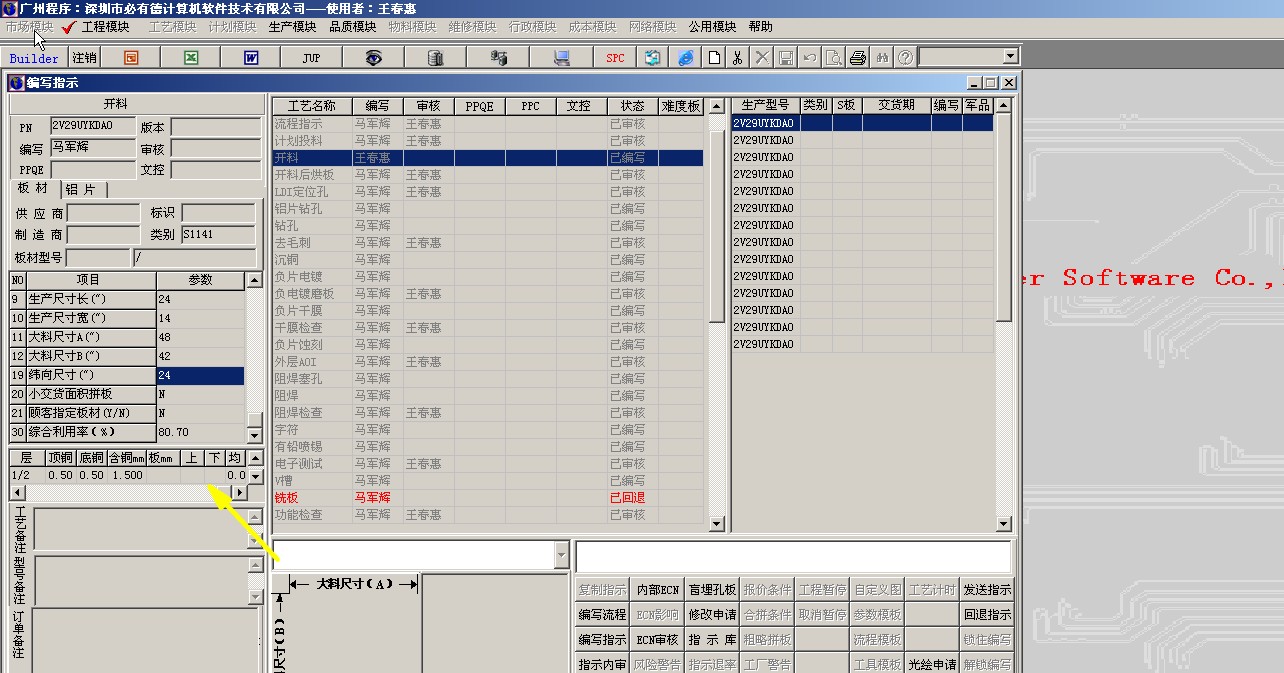Select the 流程指示 process row
Viewport: 1284px width, 673px height.
point(487,124)
